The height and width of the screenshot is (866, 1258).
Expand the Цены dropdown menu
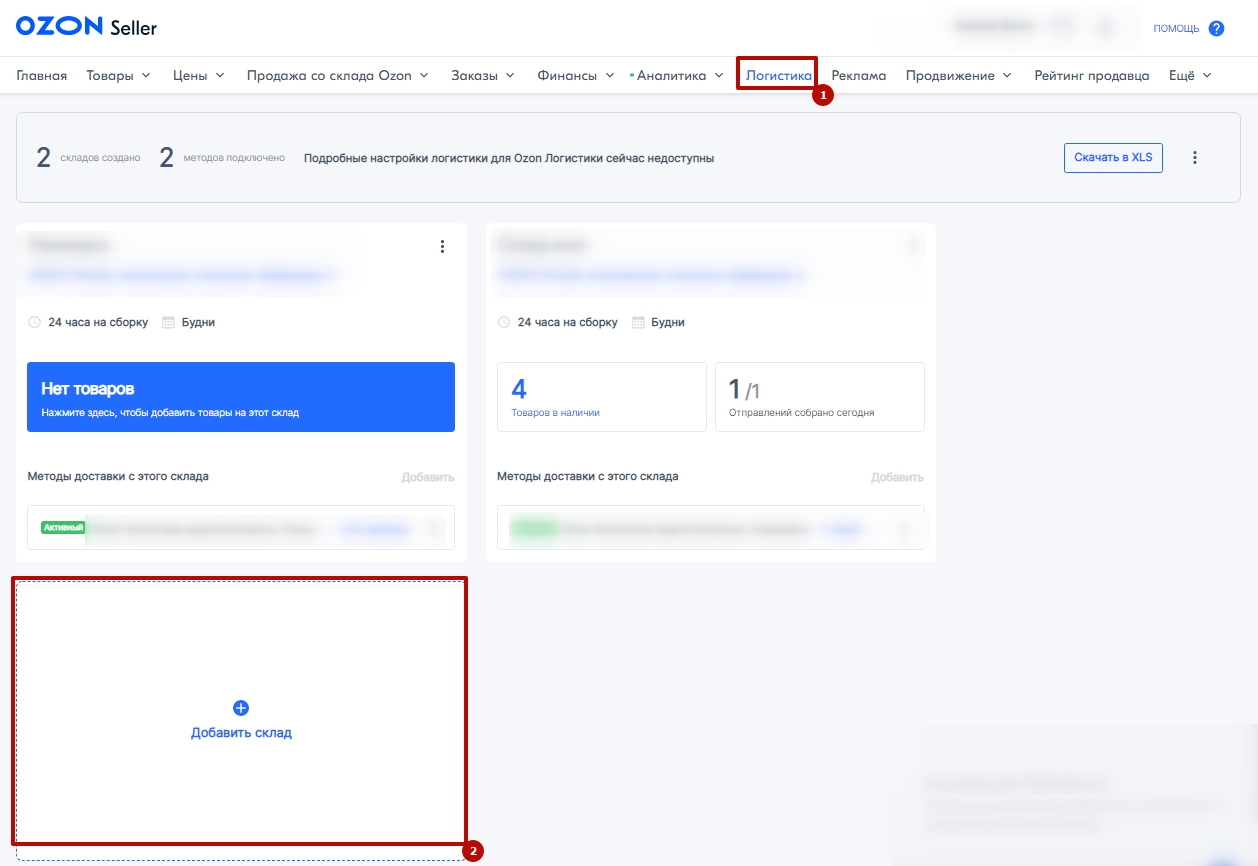pos(199,75)
